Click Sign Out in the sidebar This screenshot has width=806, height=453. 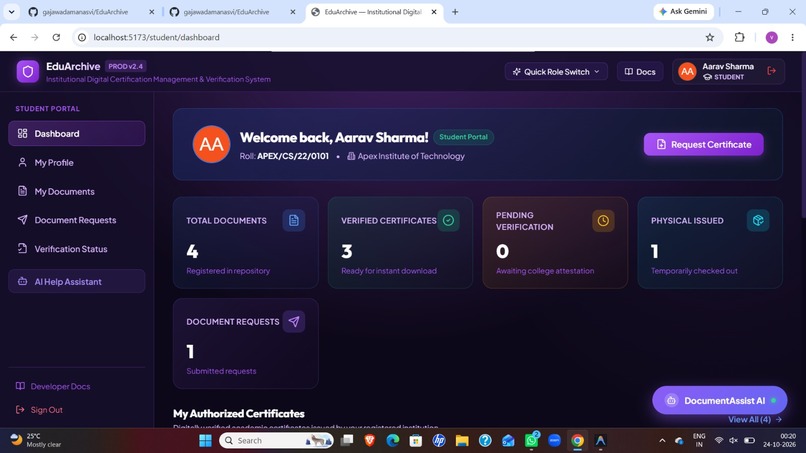pos(39,410)
